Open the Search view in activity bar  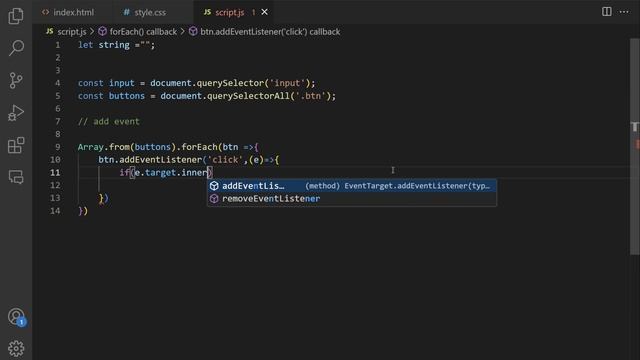[x=16, y=48]
